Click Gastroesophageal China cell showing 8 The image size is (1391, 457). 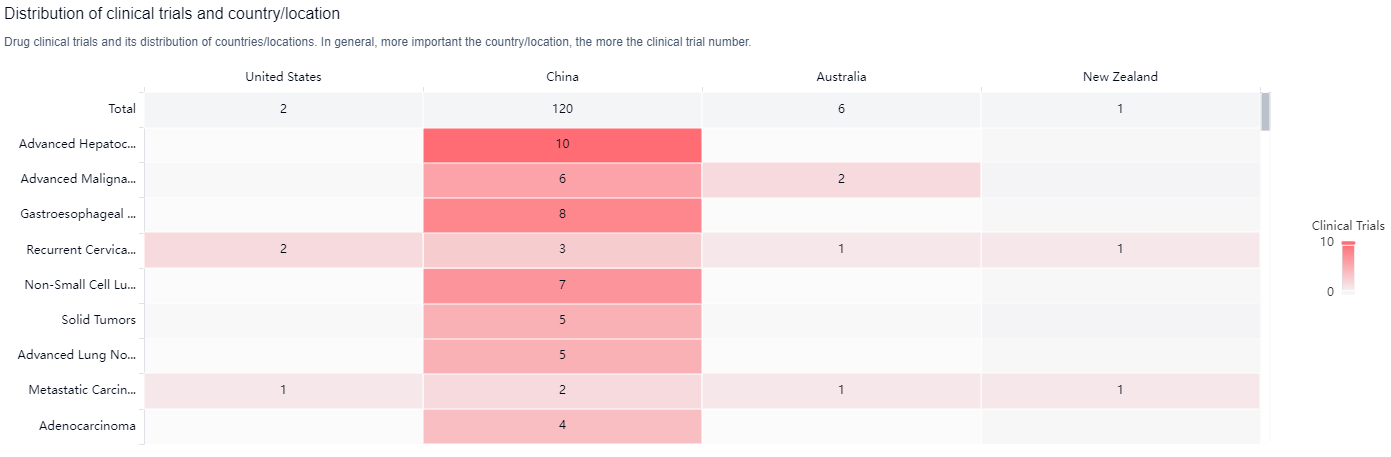click(x=562, y=214)
